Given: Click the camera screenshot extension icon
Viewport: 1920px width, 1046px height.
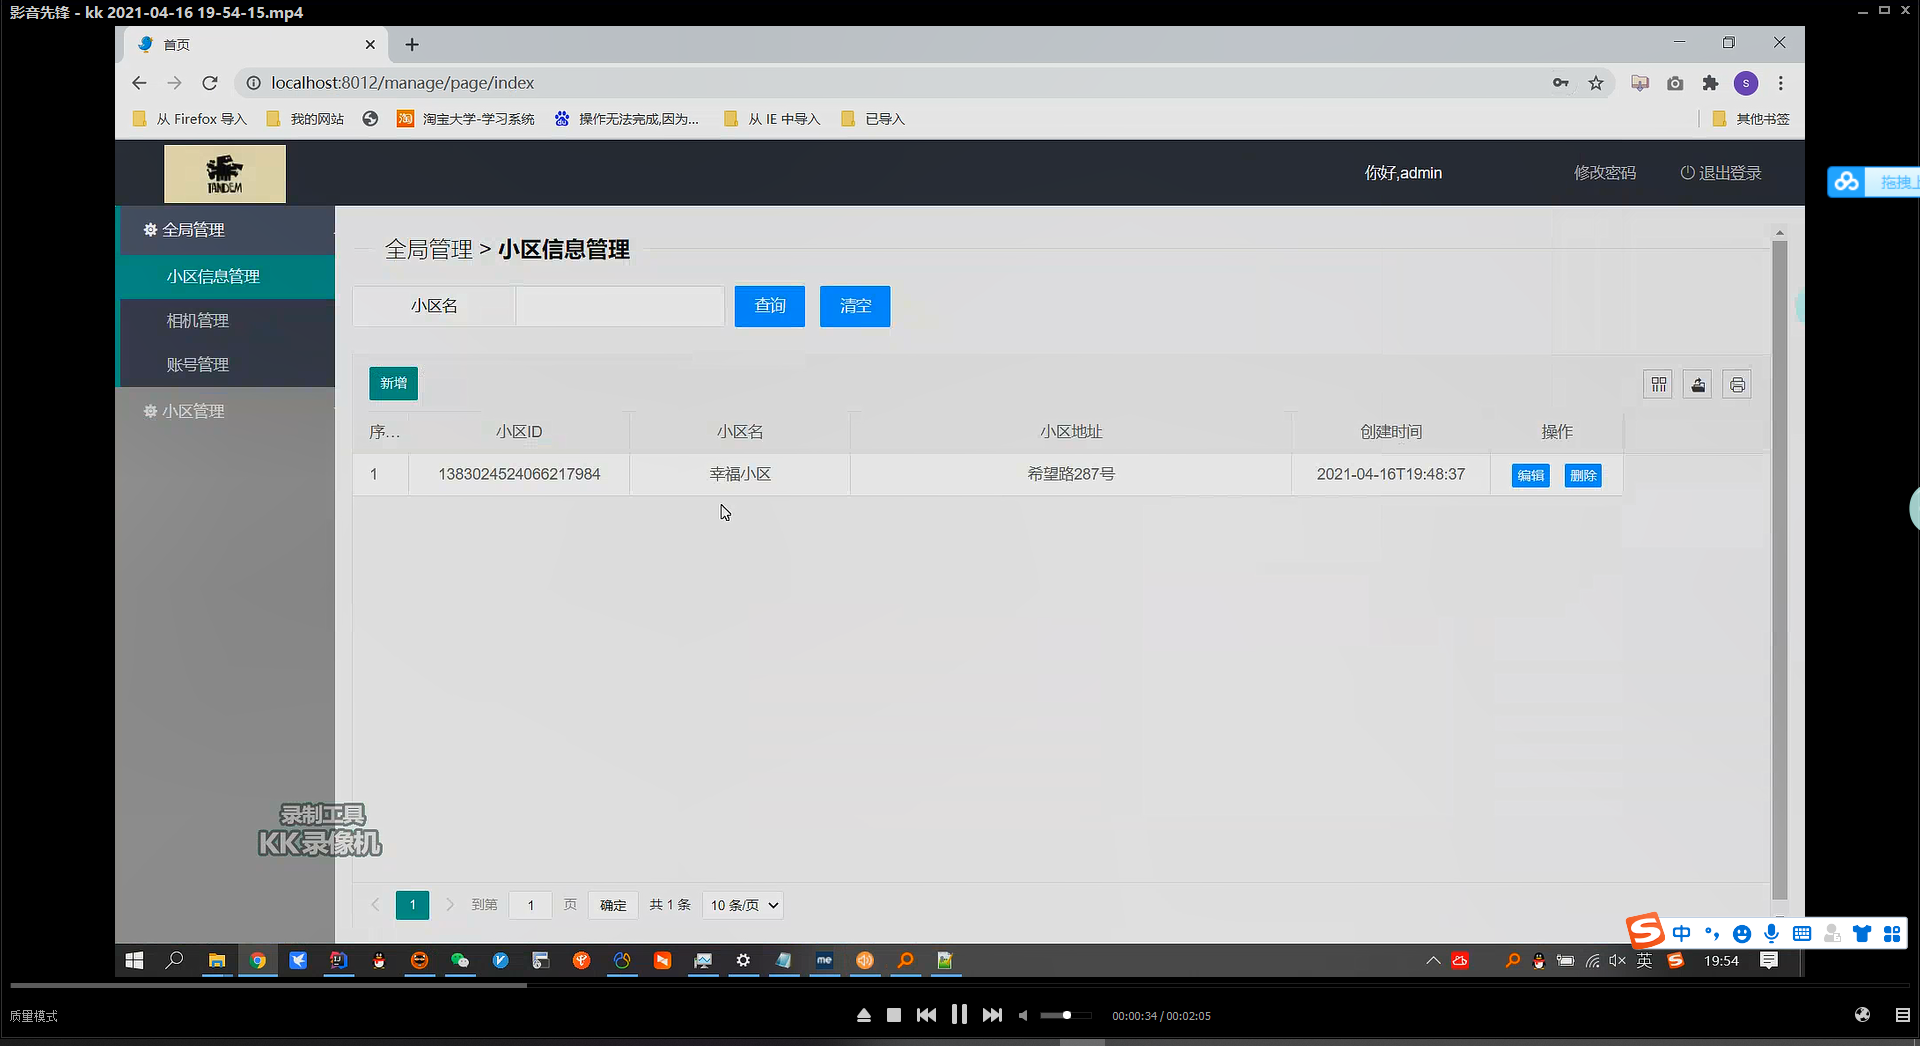Looking at the screenshot, I should (1675, 83).
